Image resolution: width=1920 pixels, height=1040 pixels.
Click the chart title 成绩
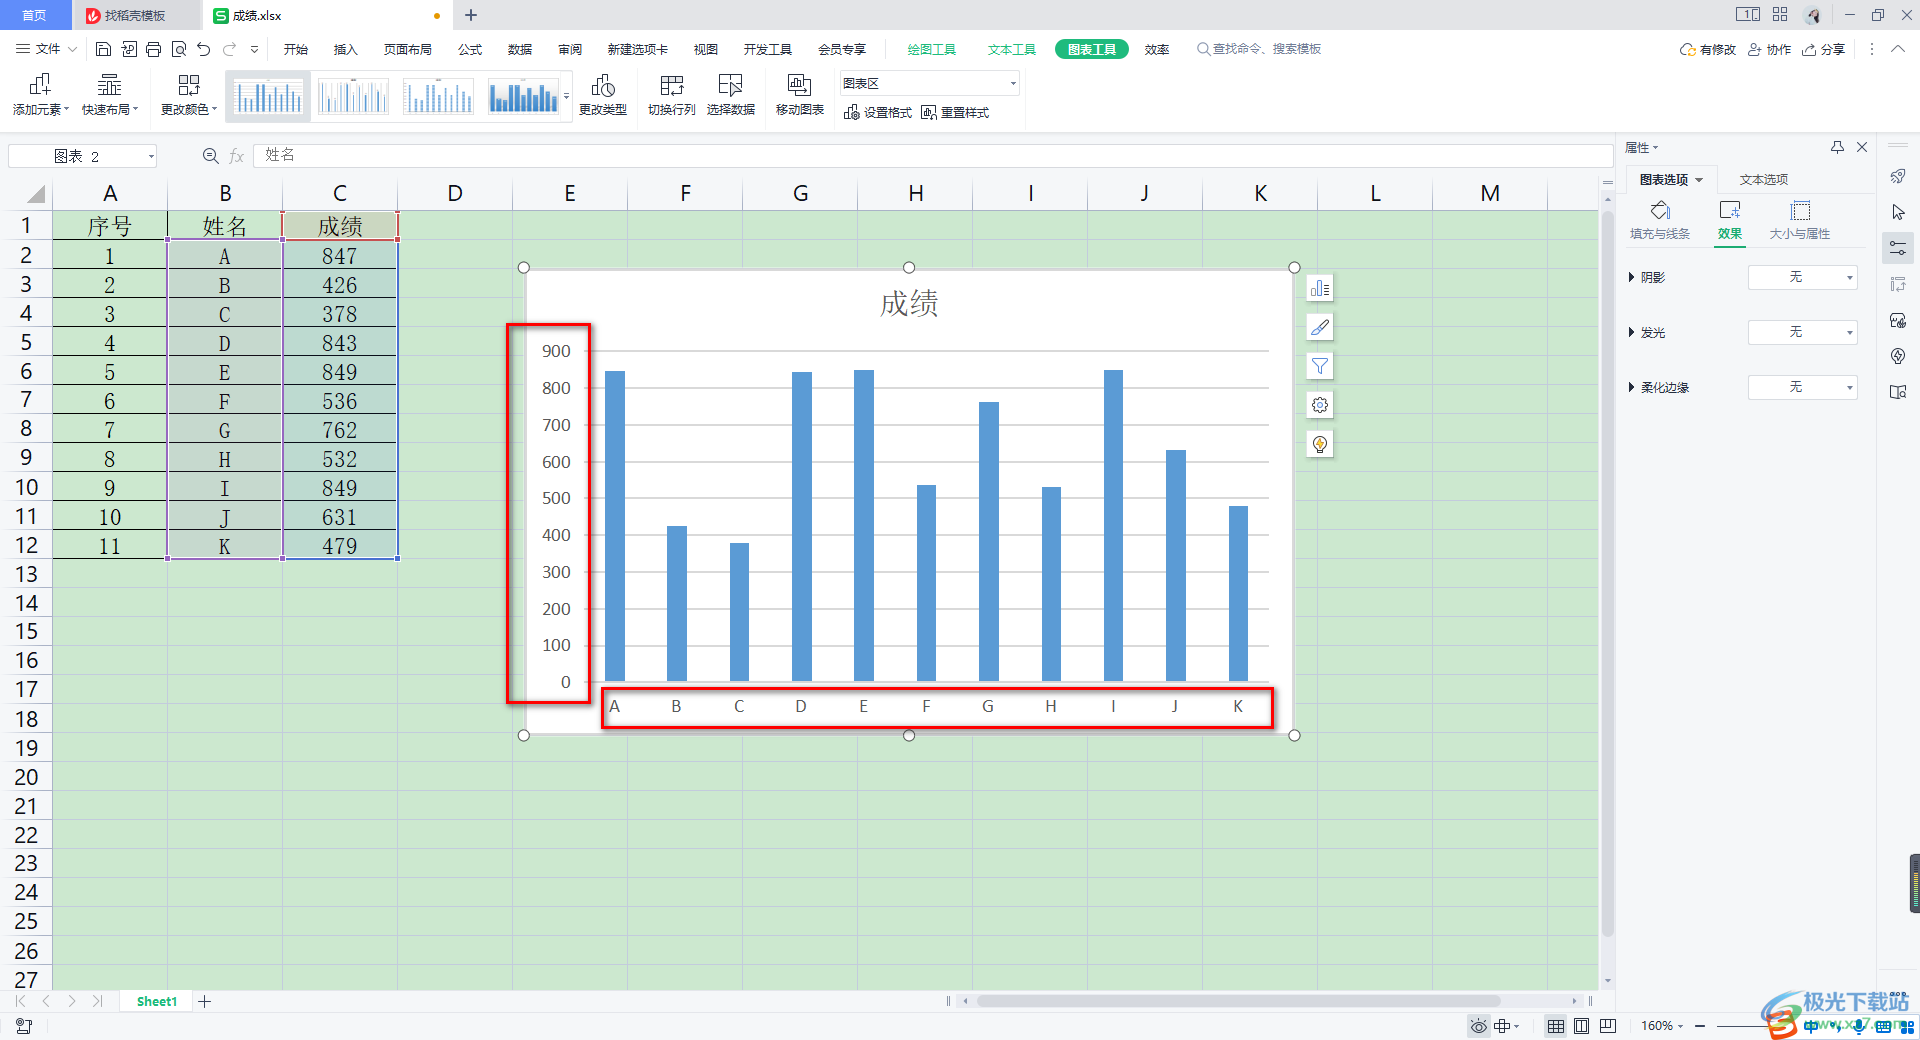click(909, 304)
